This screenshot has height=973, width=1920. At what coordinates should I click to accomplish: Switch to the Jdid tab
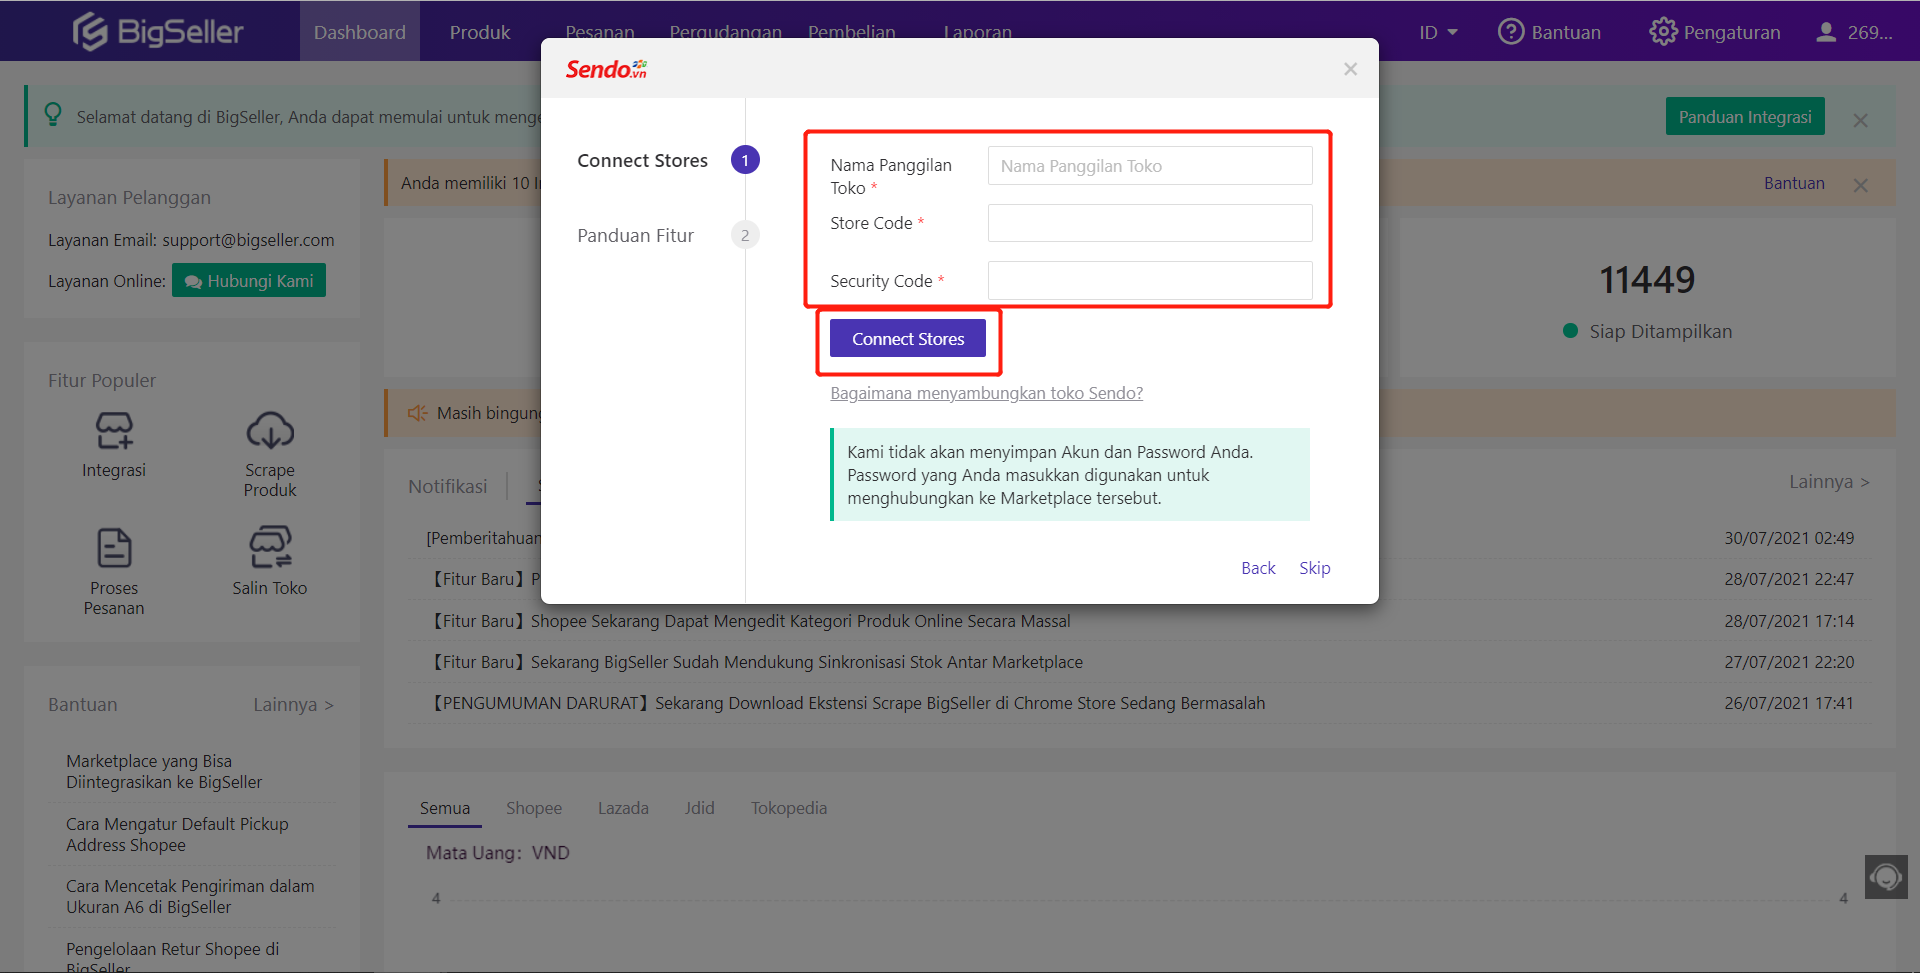pyautogui.click(x=700, y=808)
